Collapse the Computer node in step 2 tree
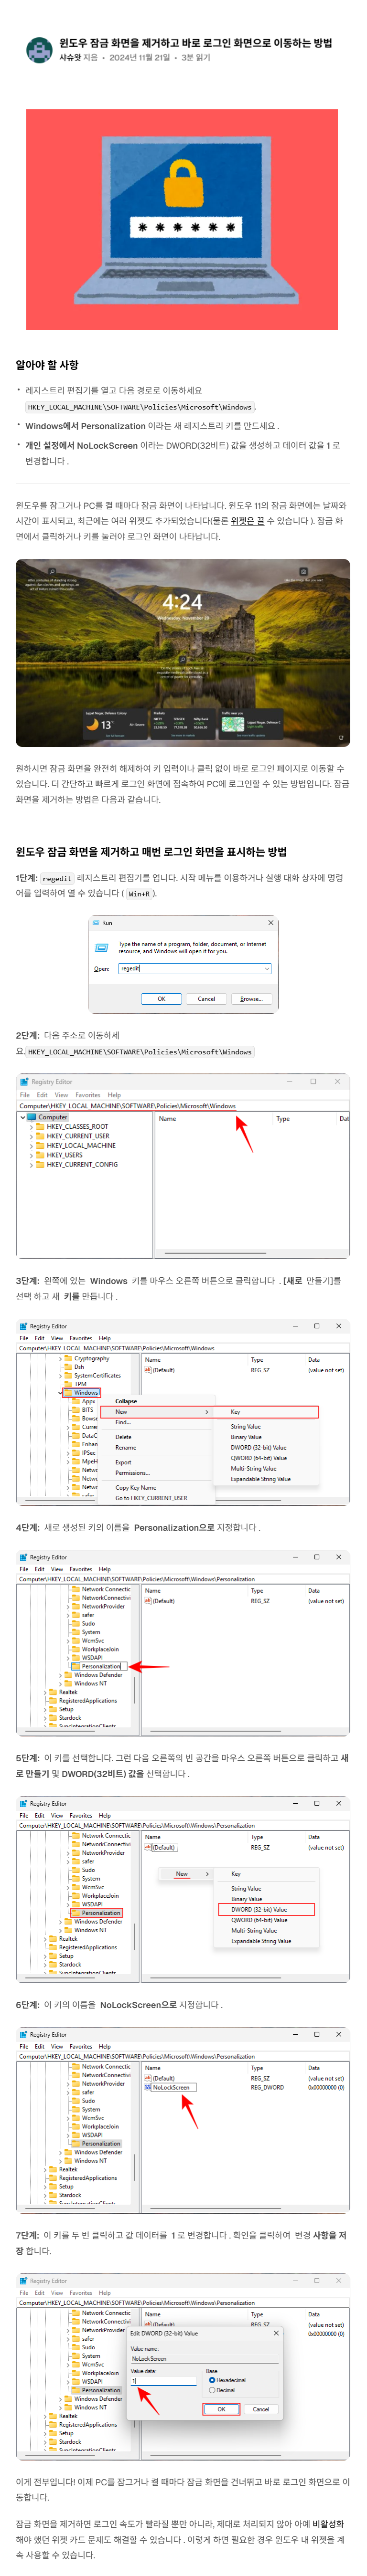 coord(23,1117)
